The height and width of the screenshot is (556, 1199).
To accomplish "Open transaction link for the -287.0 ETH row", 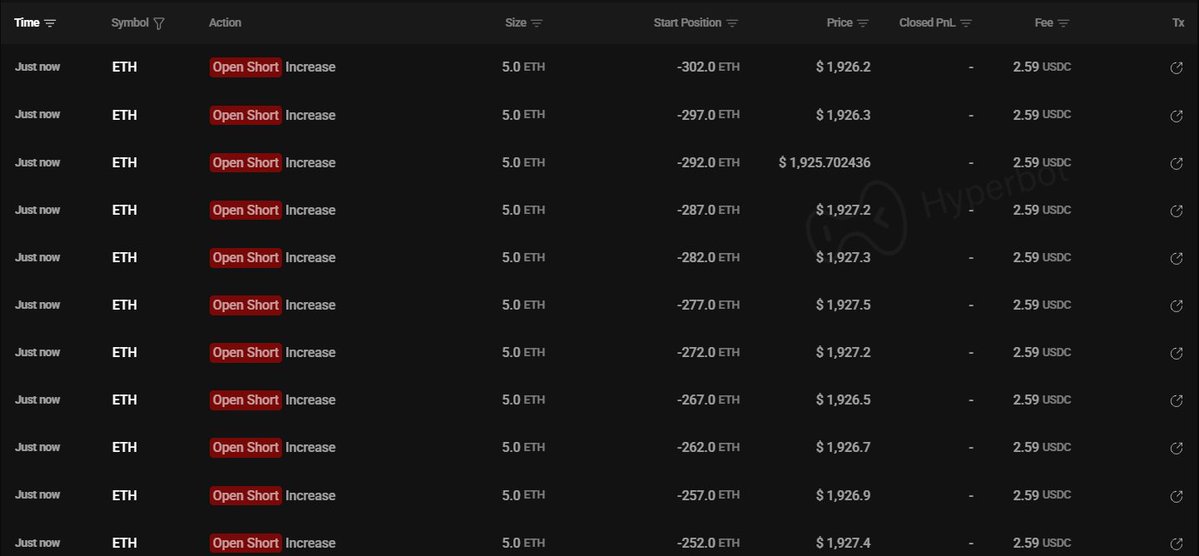I will (x=1177, y=211).
